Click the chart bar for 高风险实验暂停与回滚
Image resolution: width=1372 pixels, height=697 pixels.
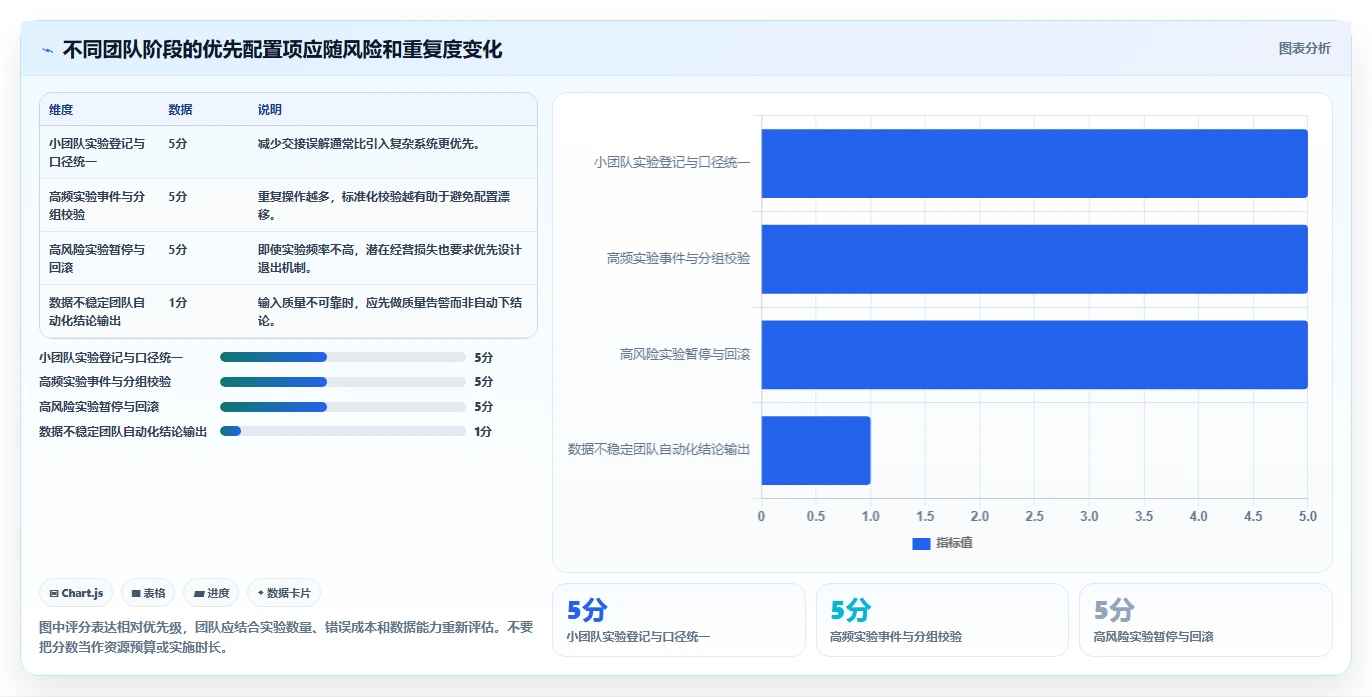(x=1034, y=354)
